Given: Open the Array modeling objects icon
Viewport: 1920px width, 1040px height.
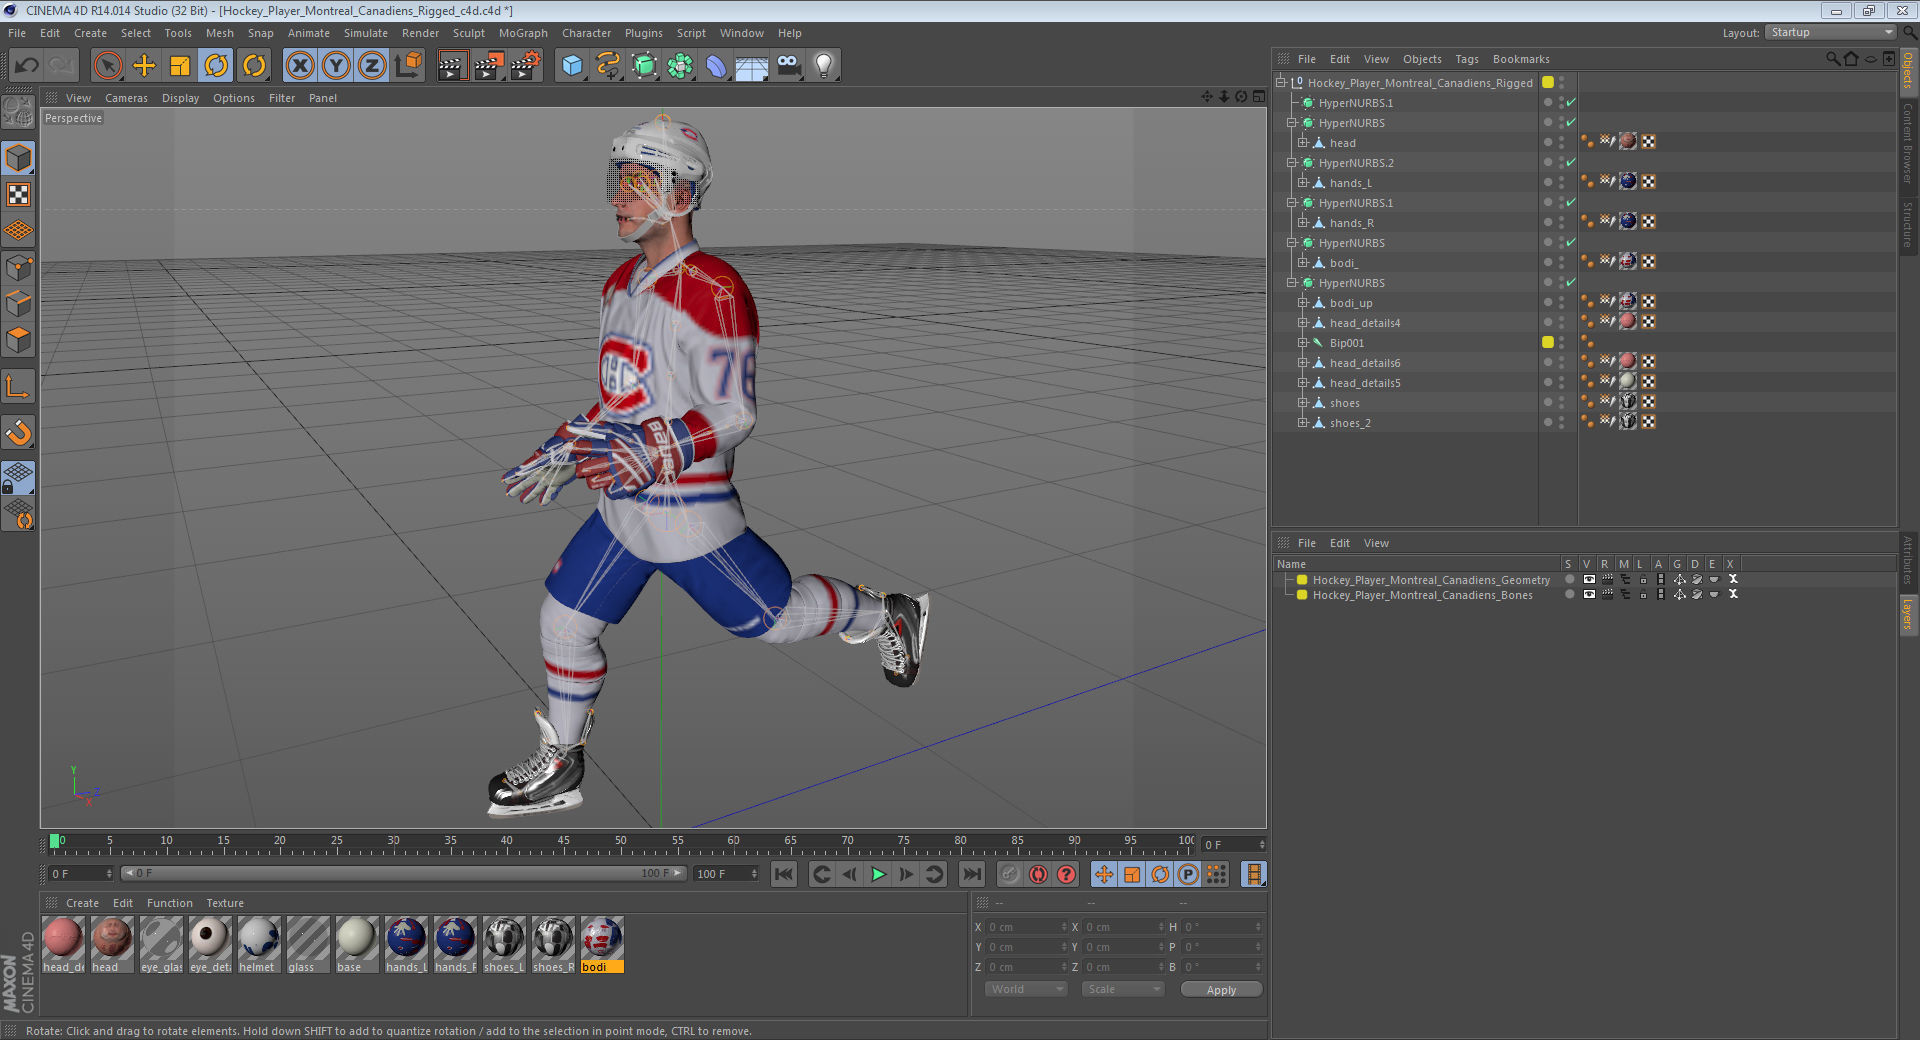Looking at the screenshot, I should 680,66.
